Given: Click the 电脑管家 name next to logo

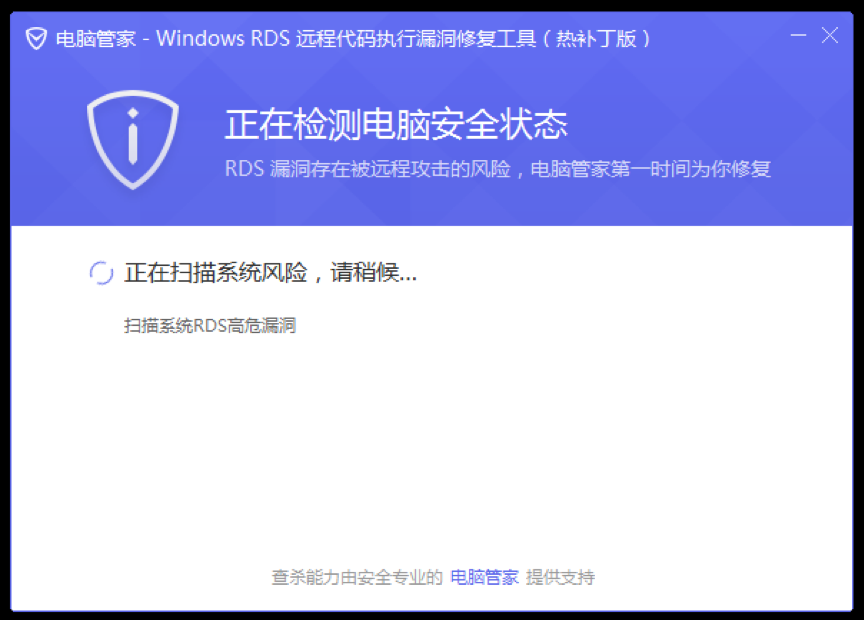Looking at the screenshot, I should point(96,39).
